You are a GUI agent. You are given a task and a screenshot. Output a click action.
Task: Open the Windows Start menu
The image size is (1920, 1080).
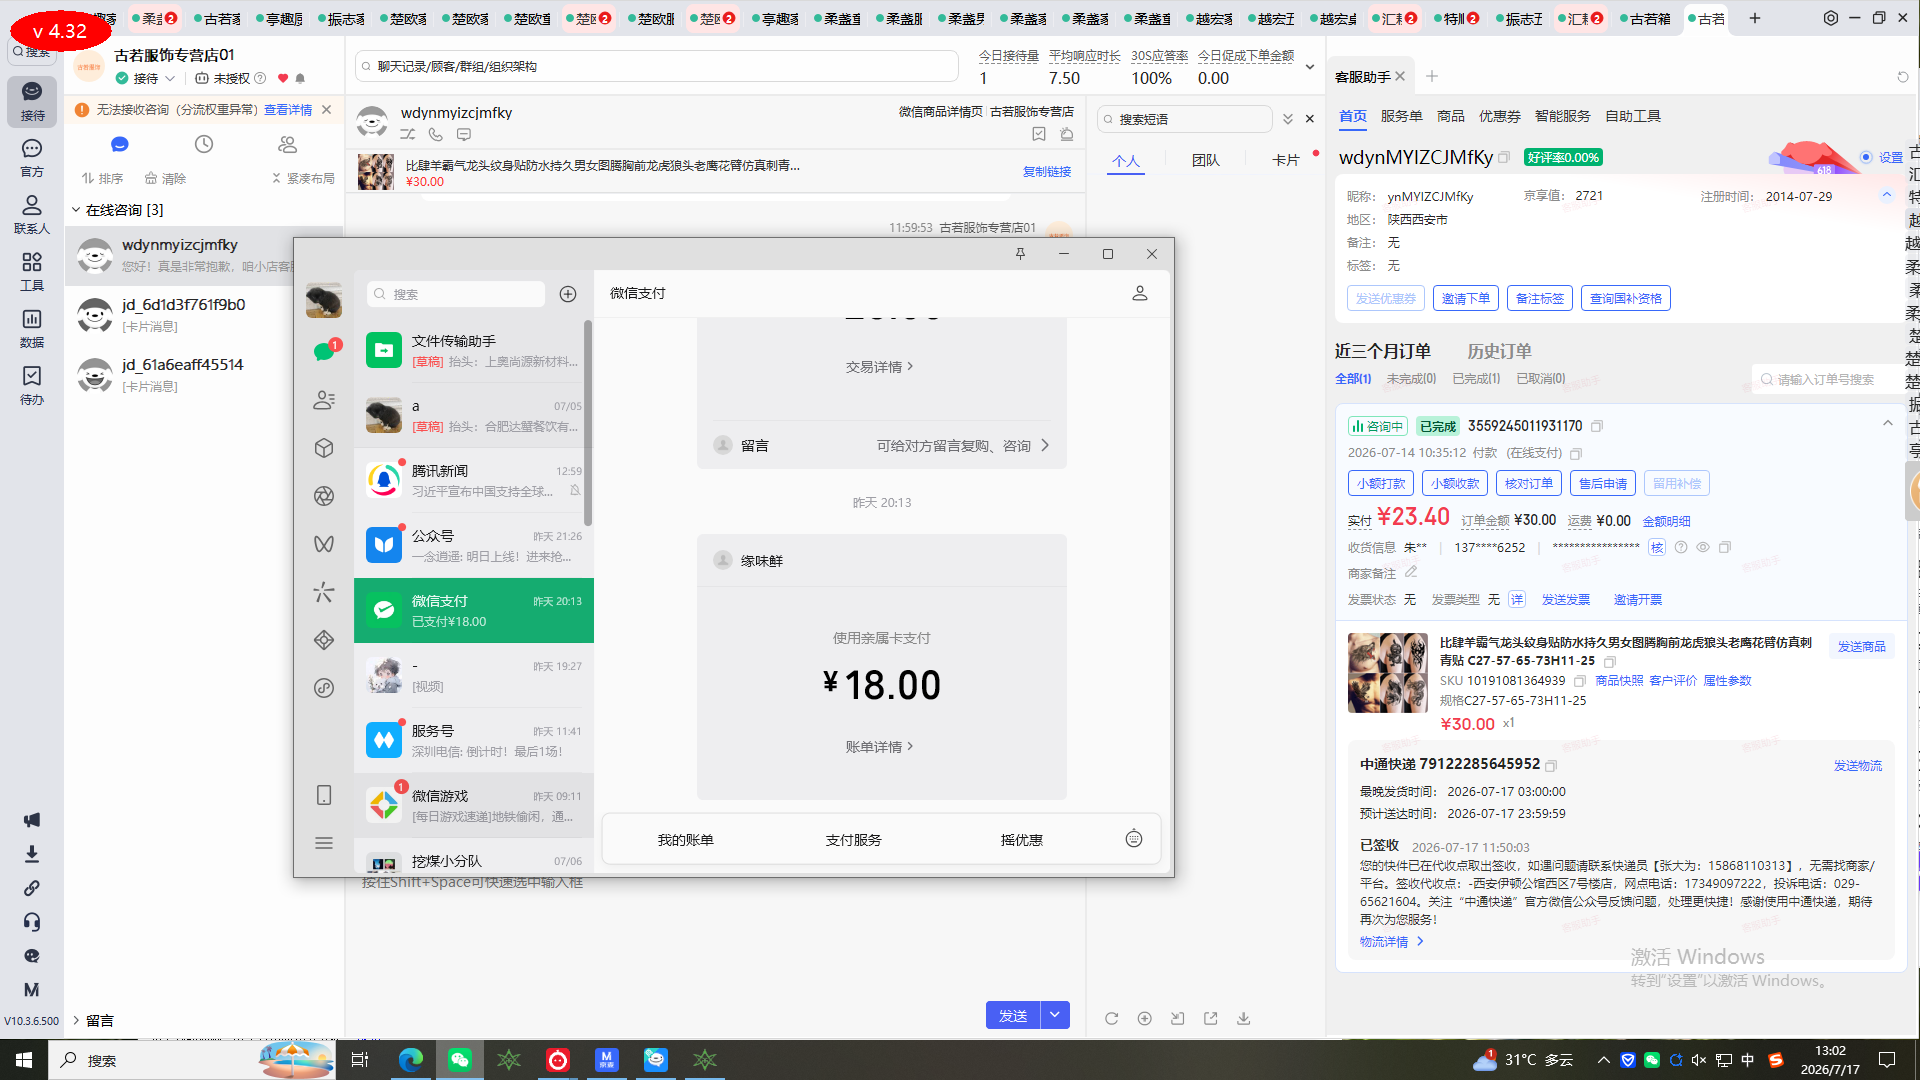24,1060
